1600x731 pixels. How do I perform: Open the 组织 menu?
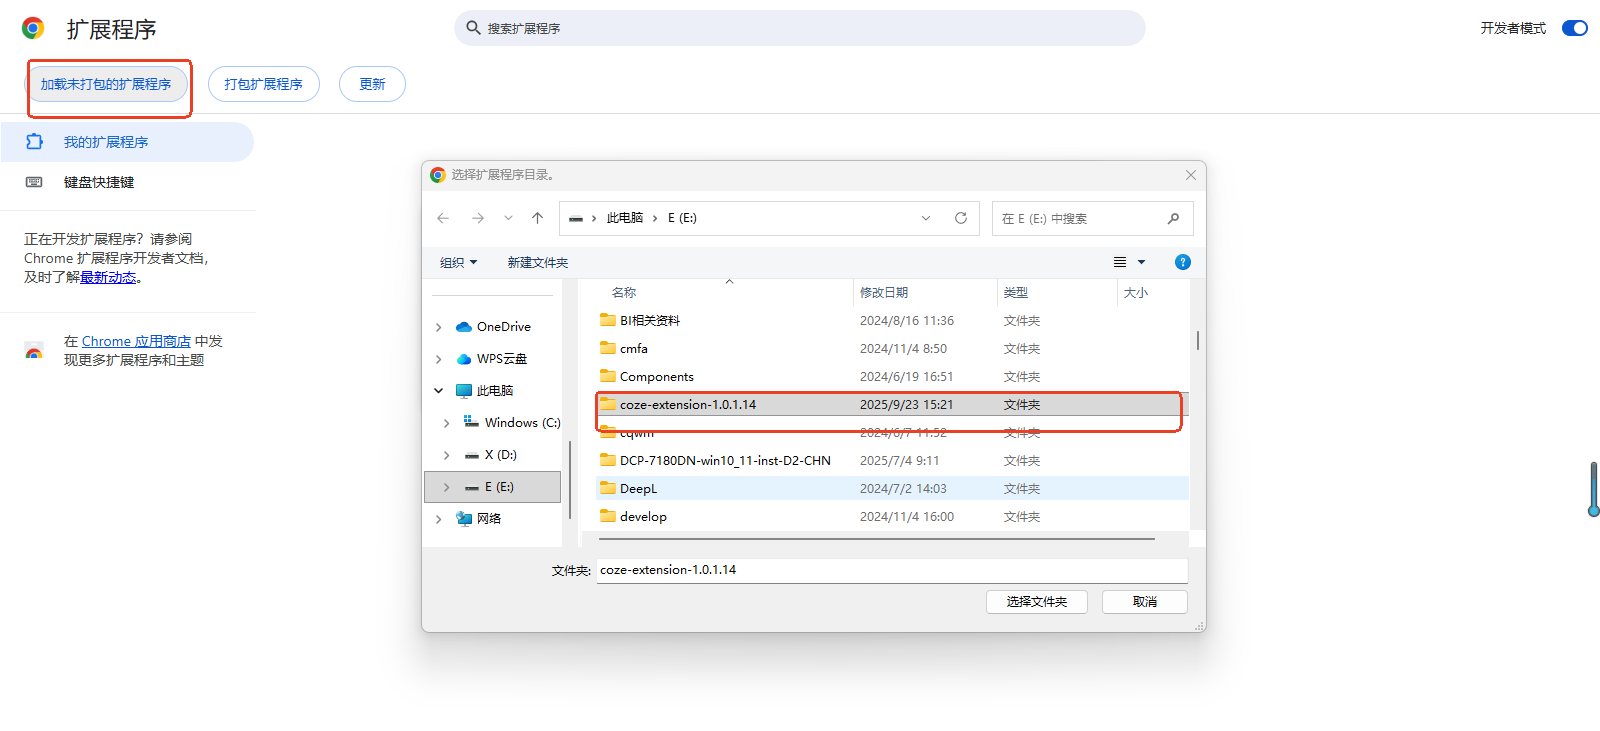pyautogui.click(x=459, y=262)
